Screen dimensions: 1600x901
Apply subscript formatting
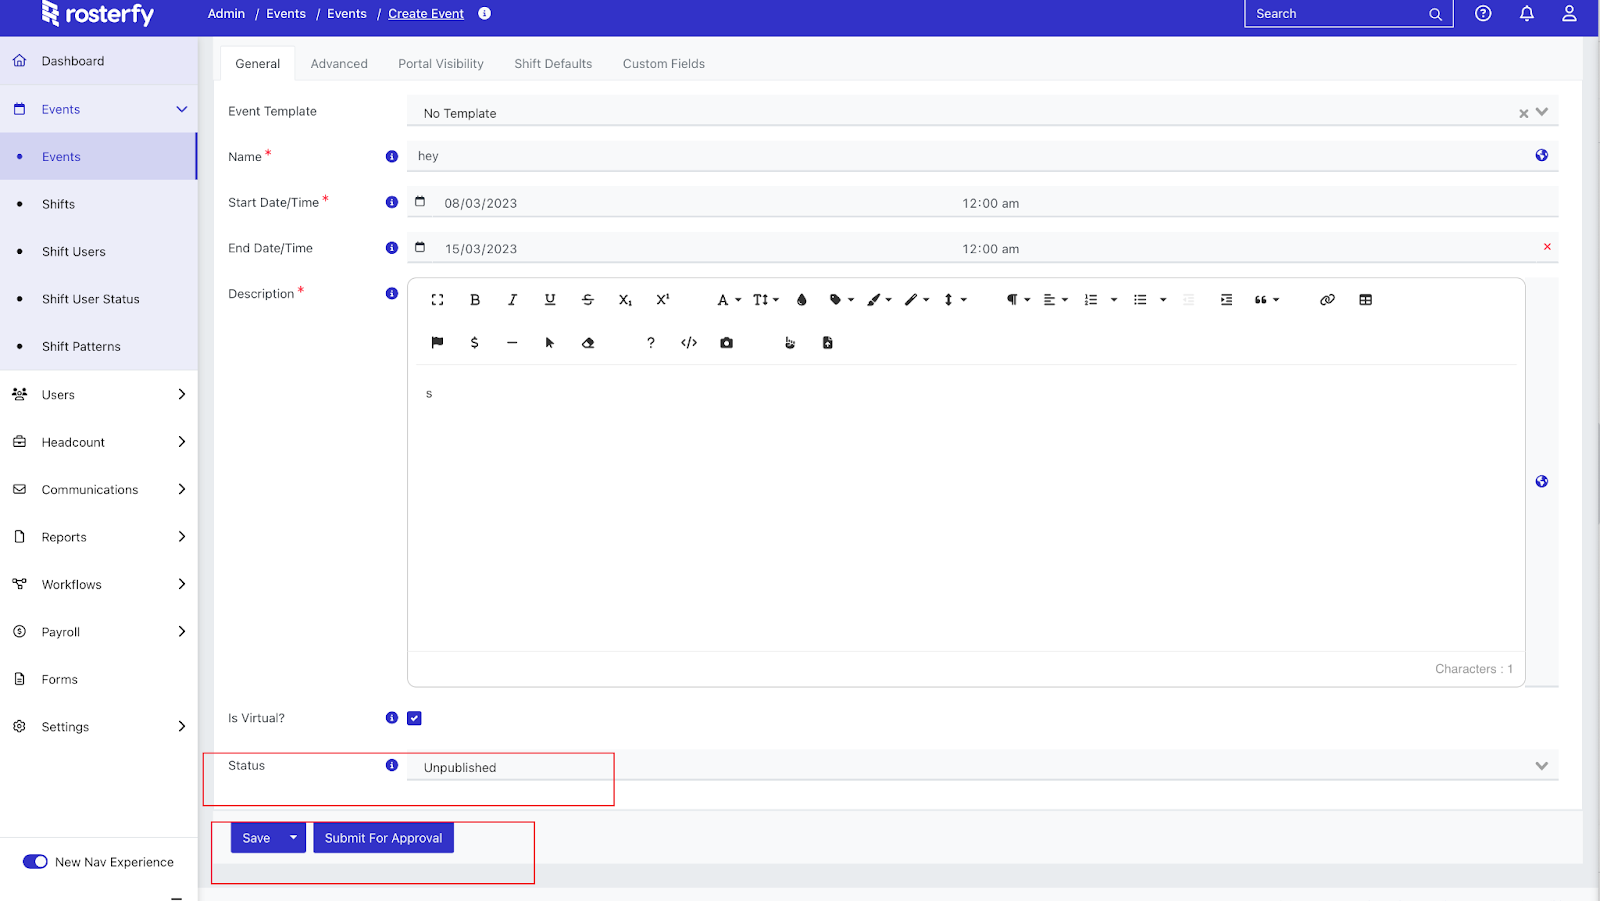pos(625,300)
